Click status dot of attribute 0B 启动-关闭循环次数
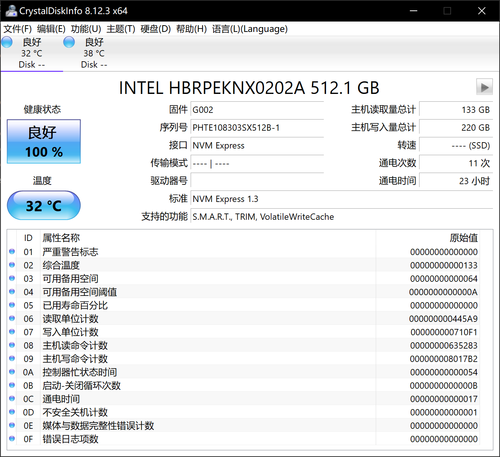The image size is (500, 457). (12, 385)
